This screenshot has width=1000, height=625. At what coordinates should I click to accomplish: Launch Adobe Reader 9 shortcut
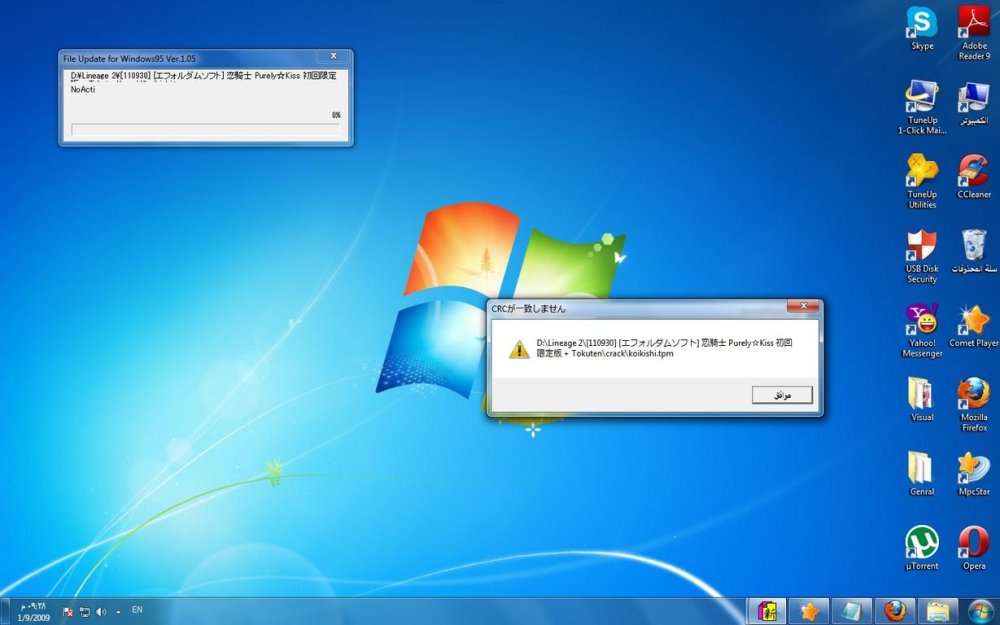point(973,24)
